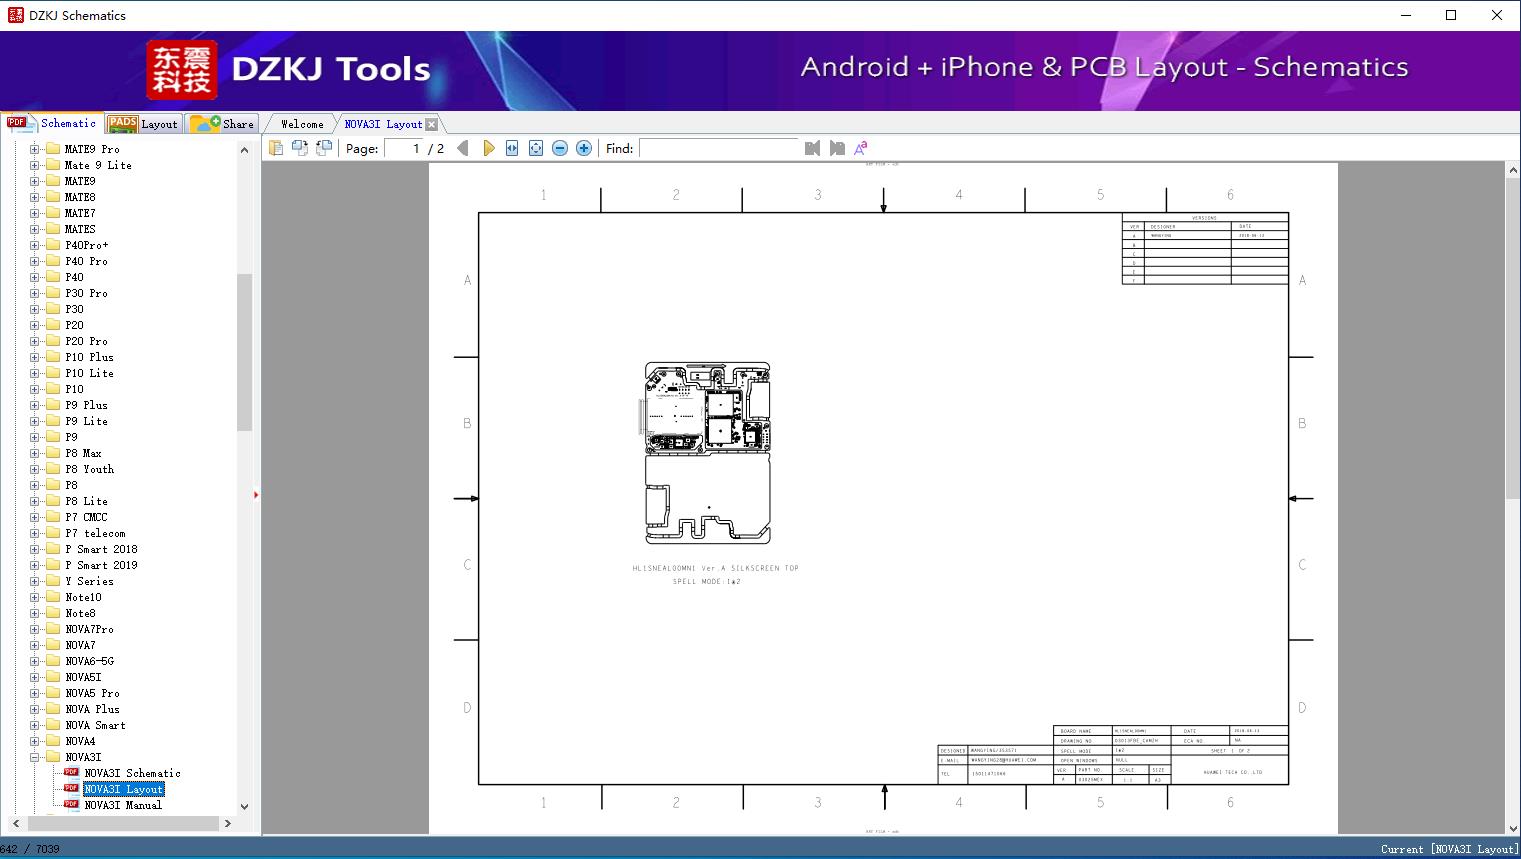Screen dimensions: 1521x859
Task: Fit the page to width
Action: (x=512, y=148)
